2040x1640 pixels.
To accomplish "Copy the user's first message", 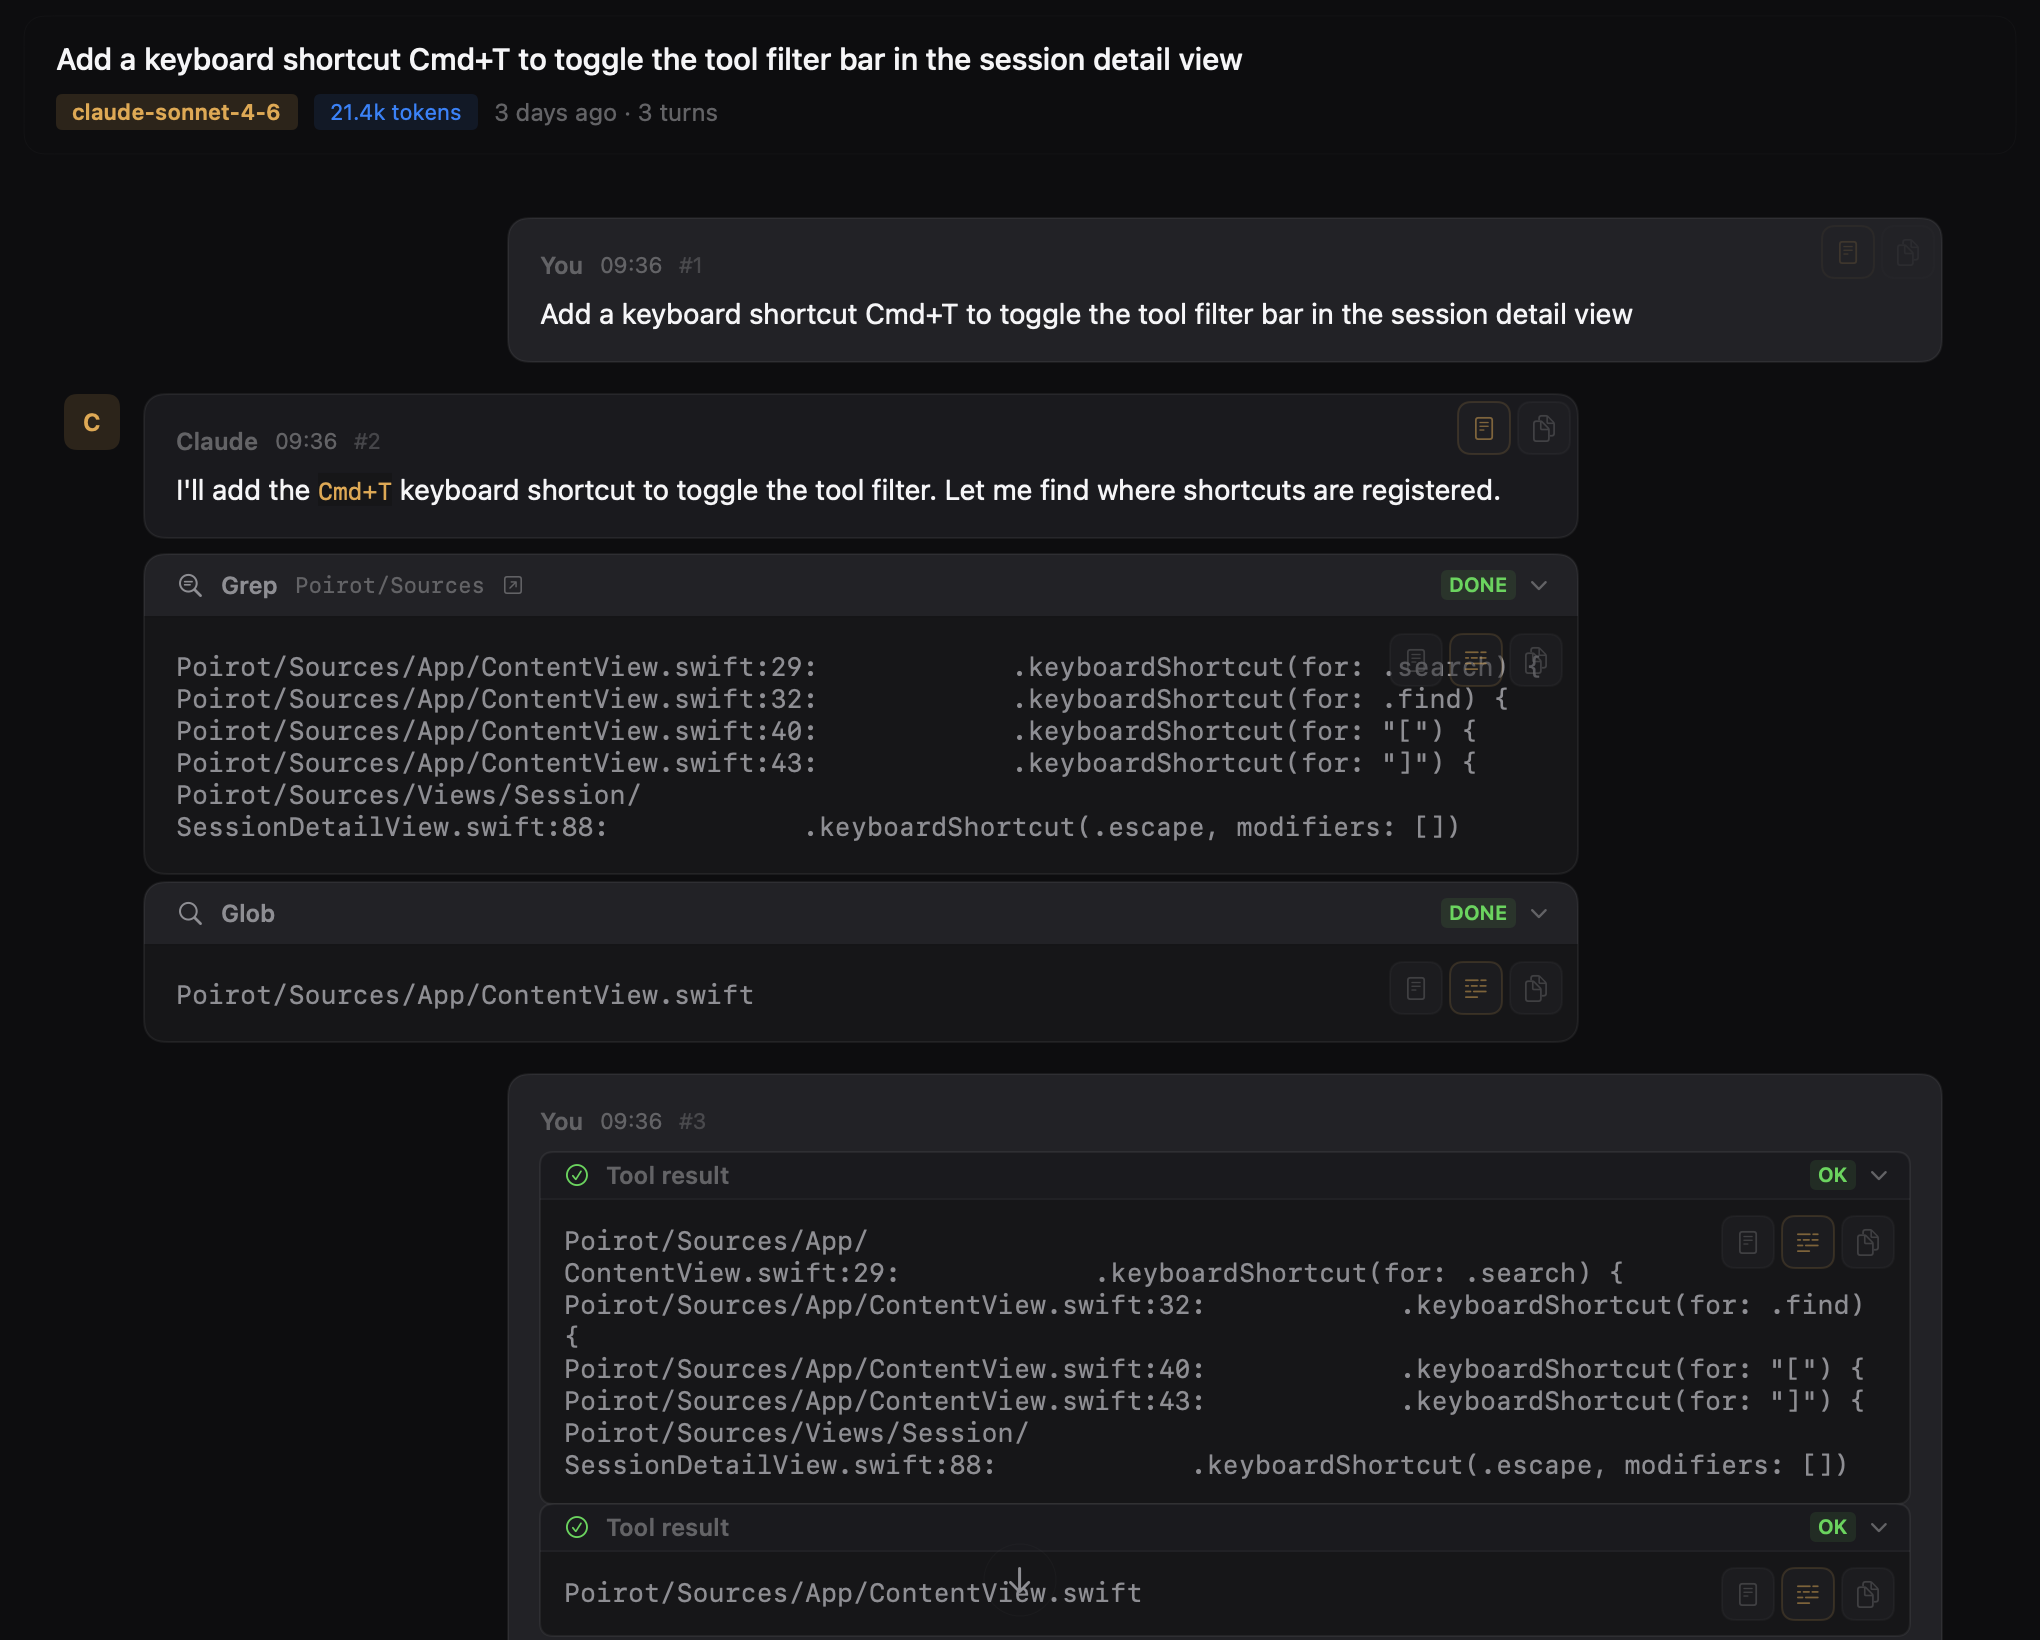I will pyautogui.click(x=1908, y=252).
